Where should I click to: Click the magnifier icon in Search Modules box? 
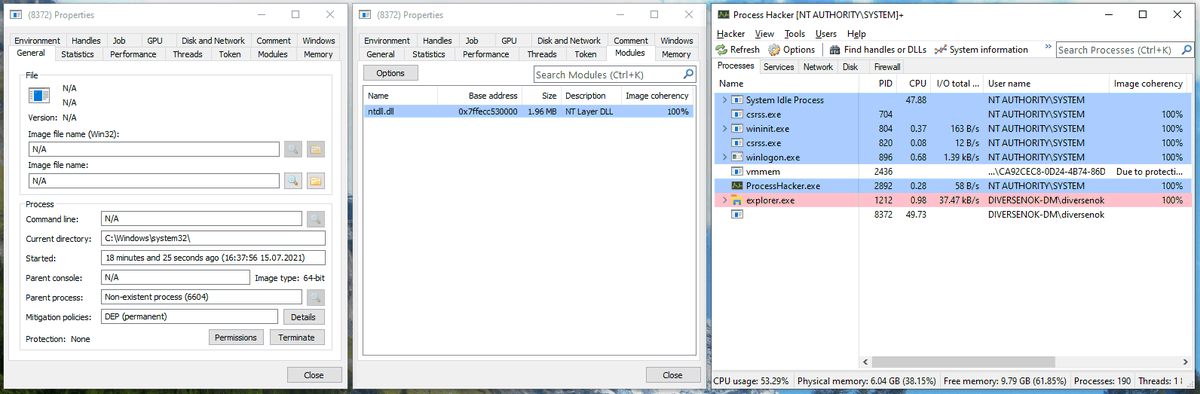(x=688, y=74)
